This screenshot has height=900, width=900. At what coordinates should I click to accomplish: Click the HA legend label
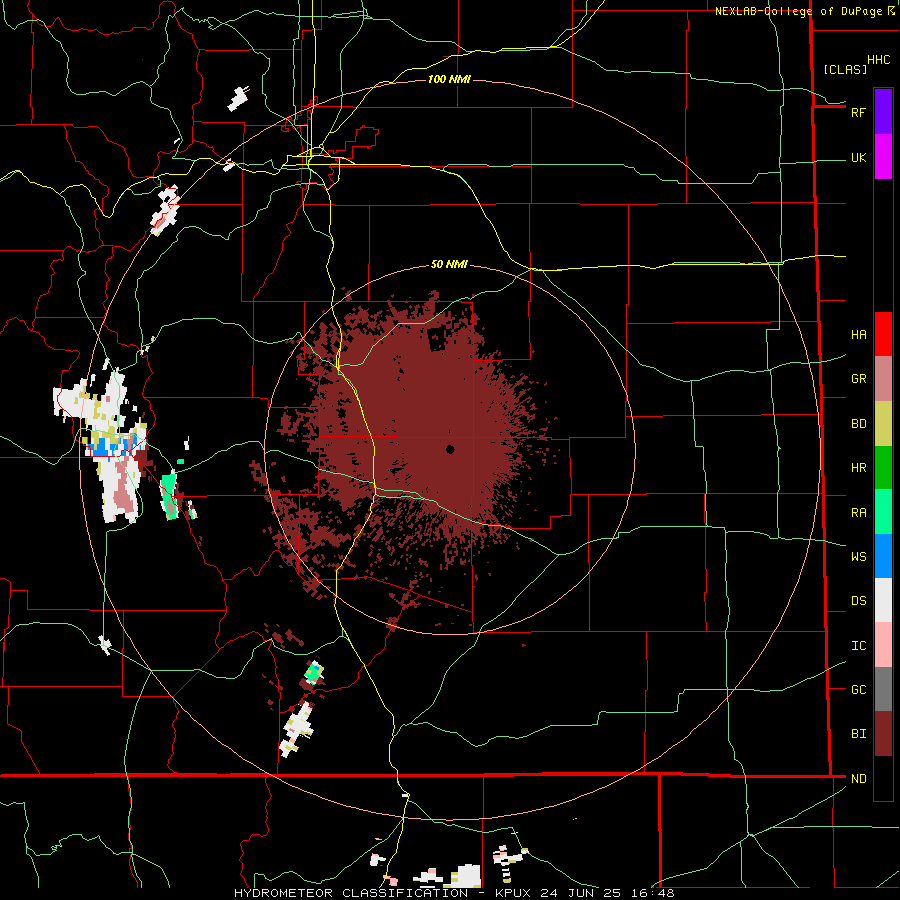click(x=858, y=335)
